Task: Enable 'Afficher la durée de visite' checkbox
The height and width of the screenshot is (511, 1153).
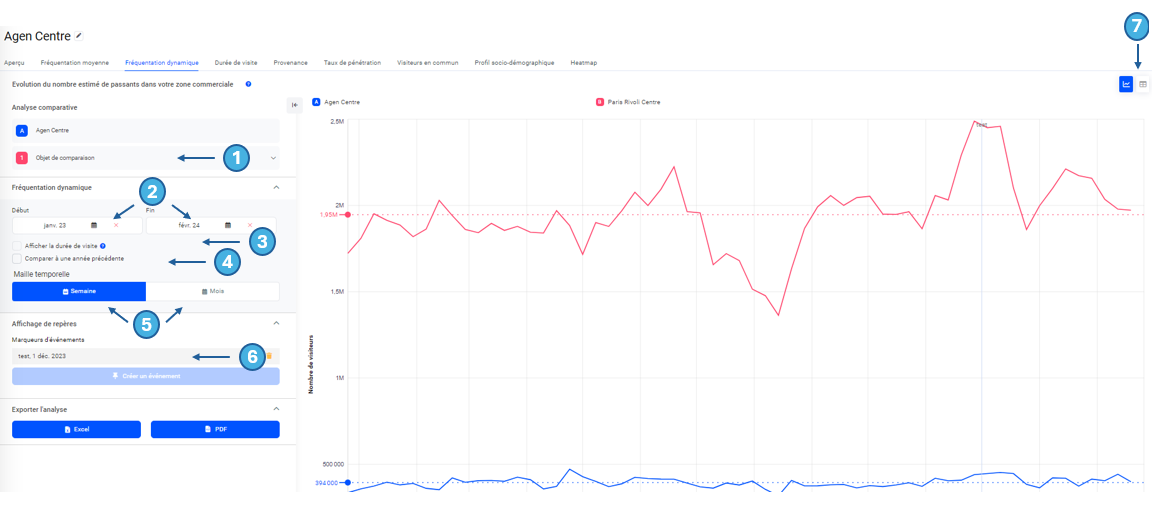Action: (17, 245)
